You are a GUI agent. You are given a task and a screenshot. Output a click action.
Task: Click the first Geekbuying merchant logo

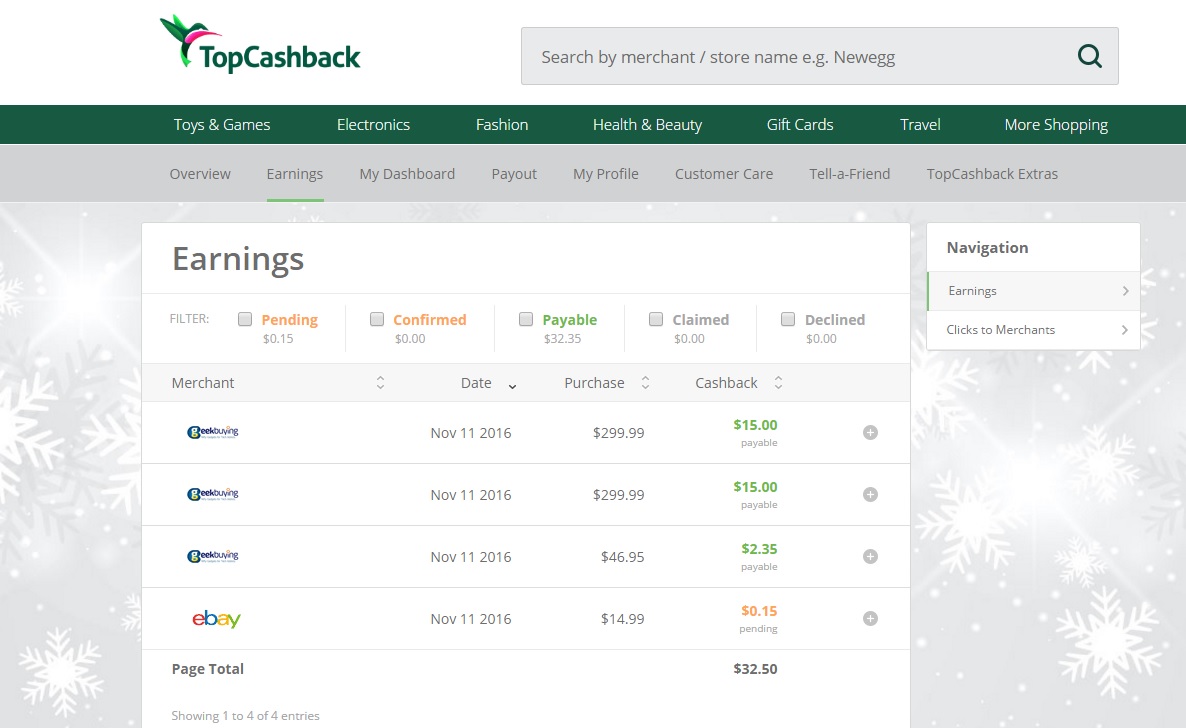point(212,433)
